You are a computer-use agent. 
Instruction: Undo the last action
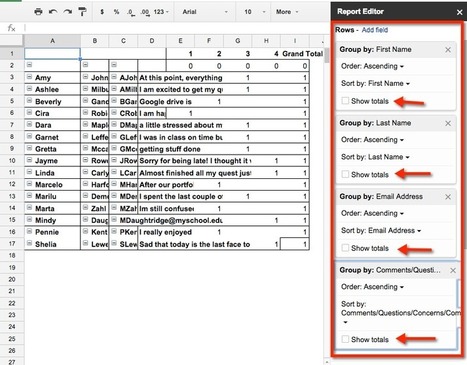[x=53, y=12]
